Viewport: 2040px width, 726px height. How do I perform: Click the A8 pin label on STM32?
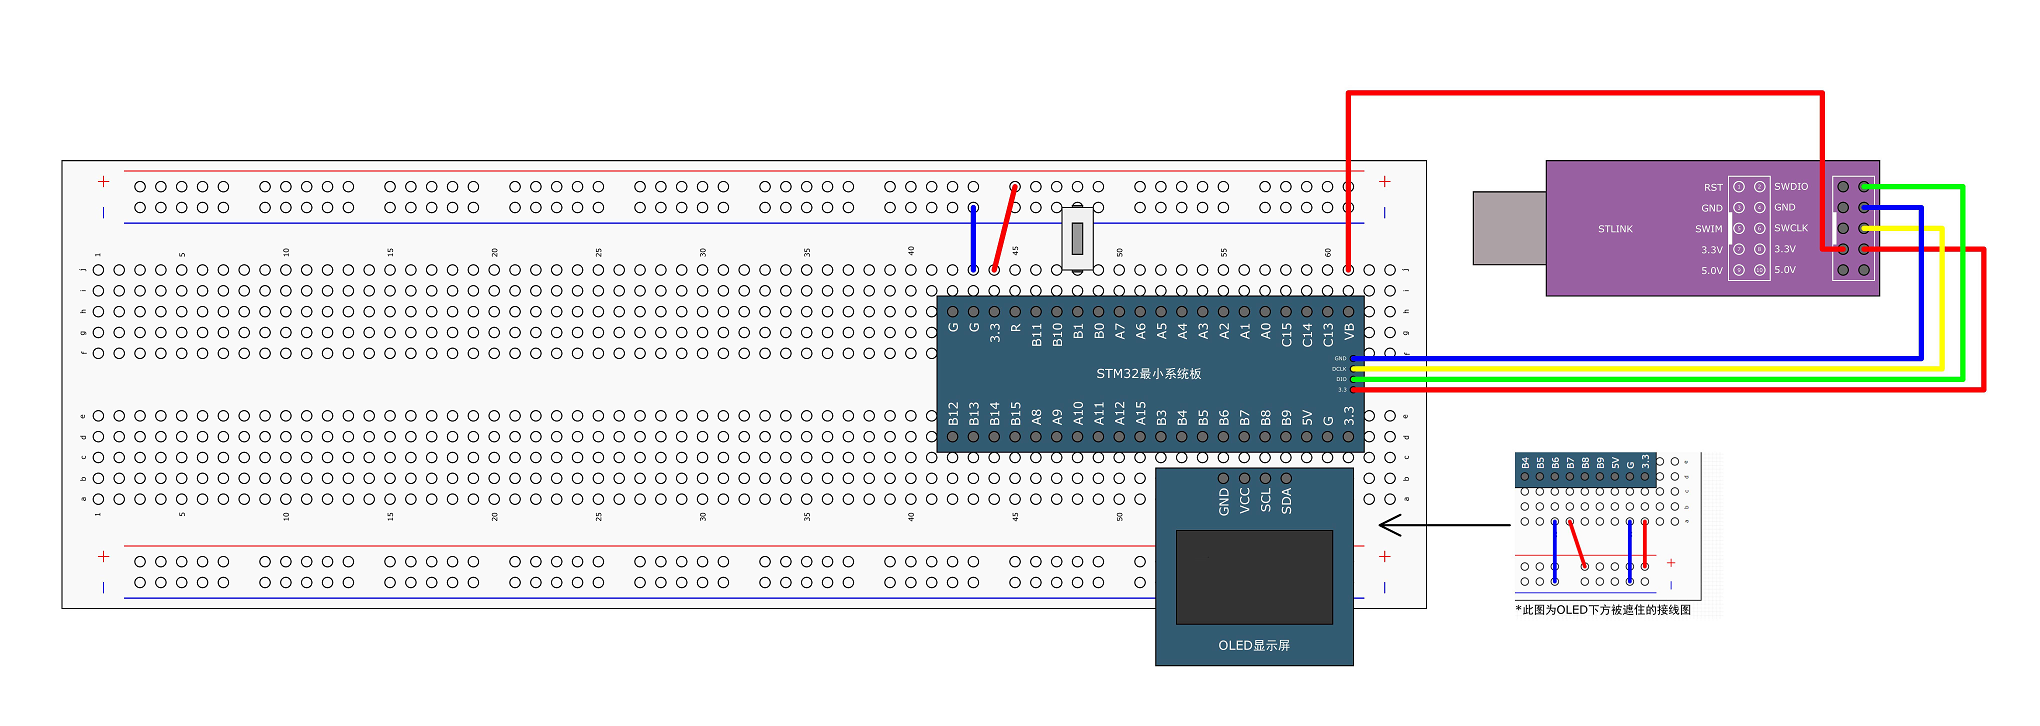click(1037, 417)
